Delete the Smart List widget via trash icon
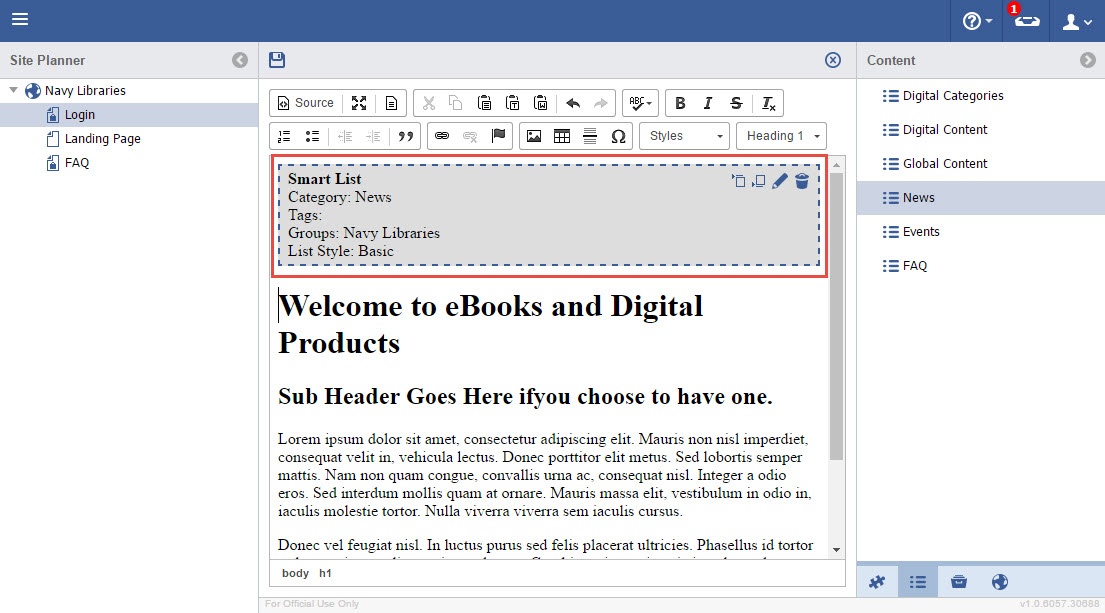 click(x=802, y=181)
